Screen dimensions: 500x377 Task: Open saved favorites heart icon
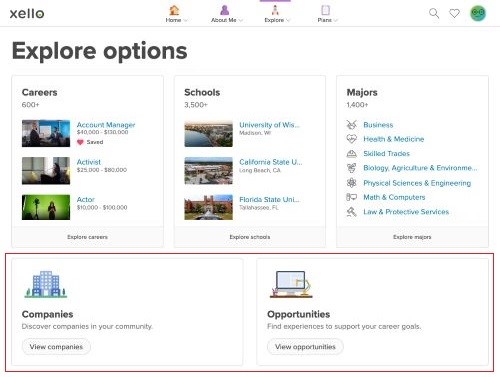point(454,13)
